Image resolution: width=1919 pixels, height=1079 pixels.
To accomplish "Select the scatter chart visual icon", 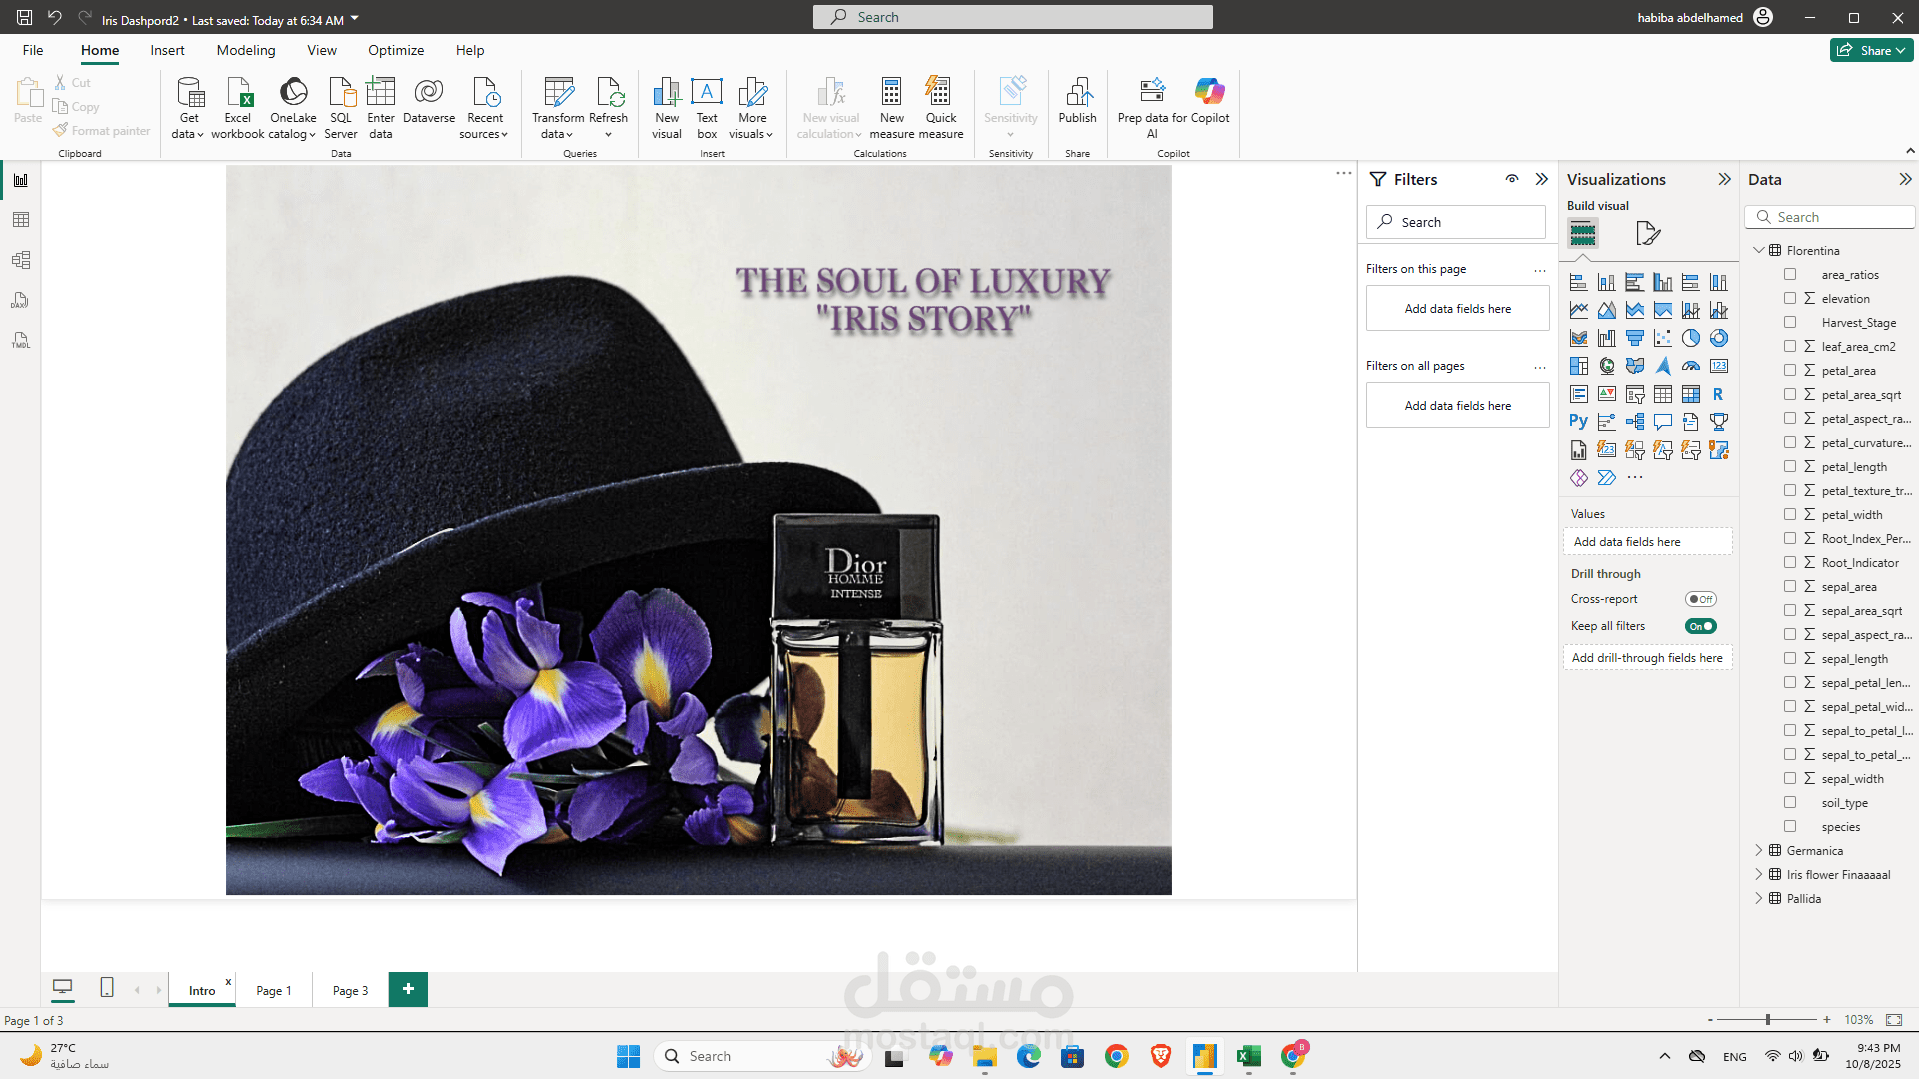I will pyautogui.click(x=1662, y=338).
